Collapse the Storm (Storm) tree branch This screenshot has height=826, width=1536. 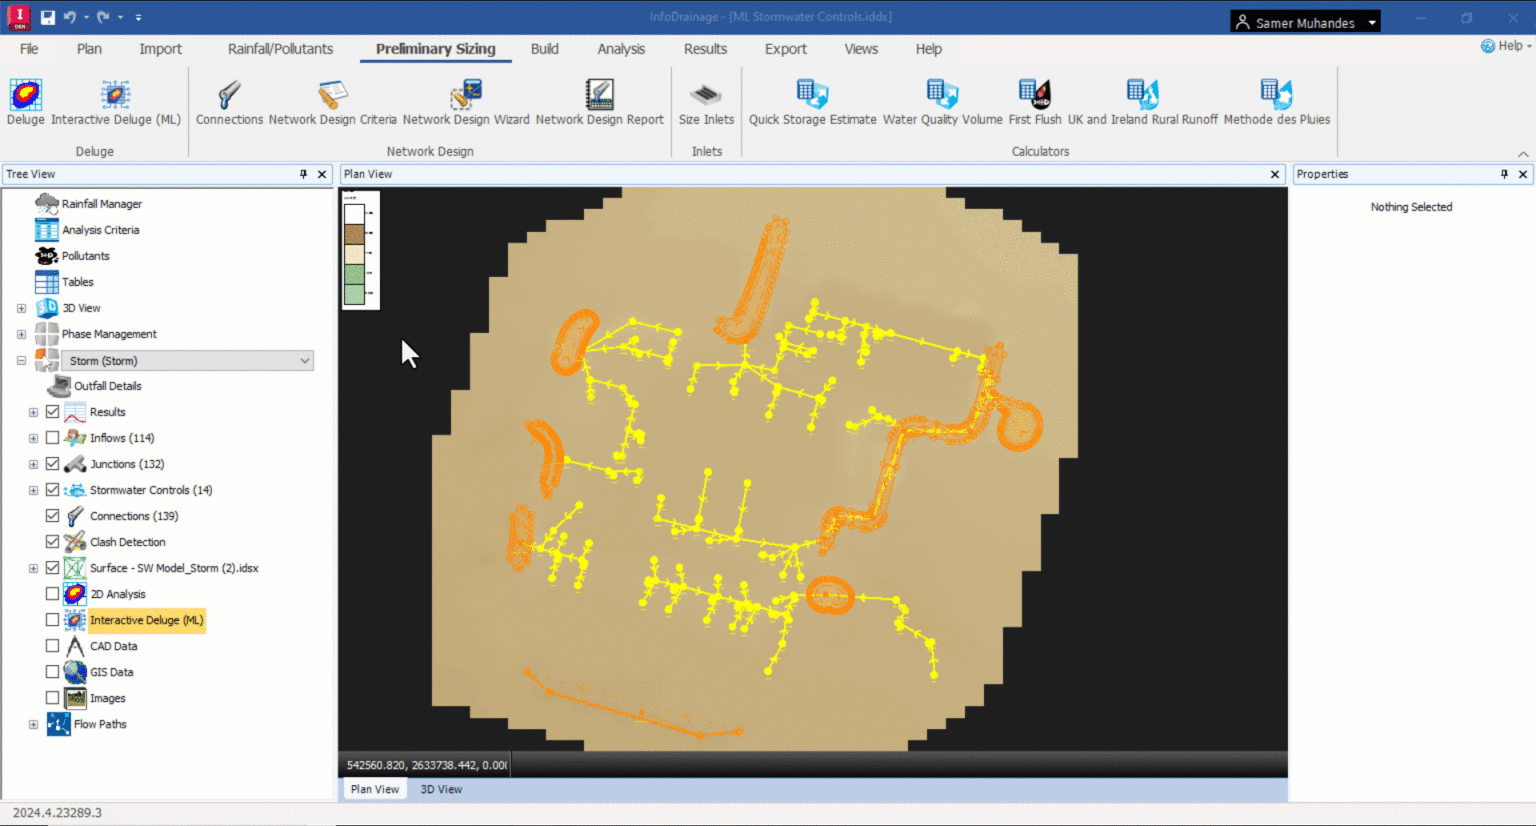pos(21,360)
